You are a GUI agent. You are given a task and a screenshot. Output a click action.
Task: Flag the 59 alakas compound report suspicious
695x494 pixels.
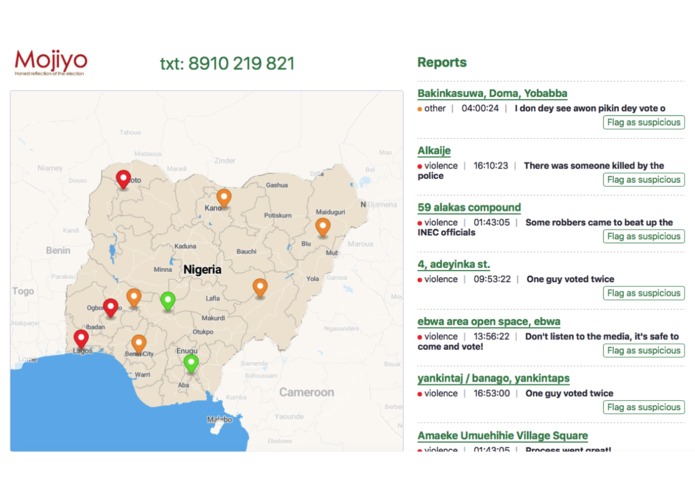click(644, 237)
